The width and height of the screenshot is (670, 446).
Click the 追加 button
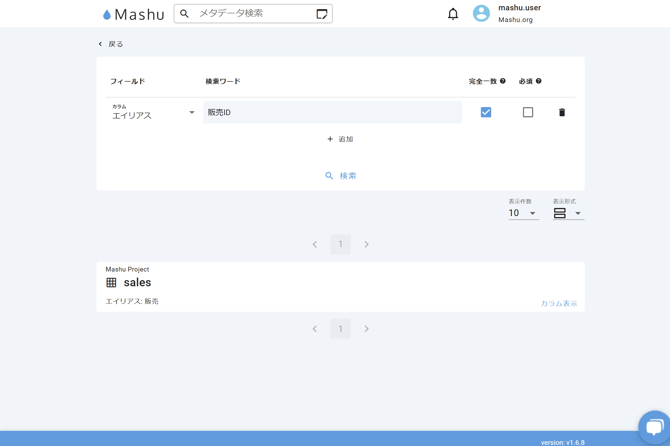tap(340, 139)
